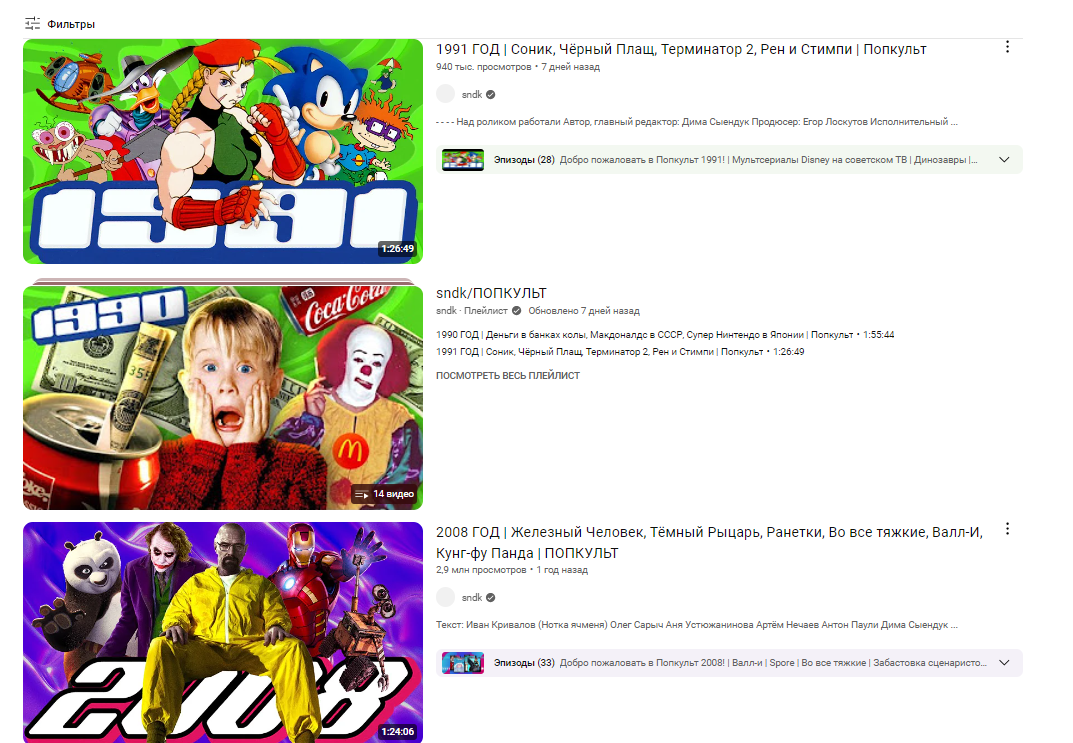Open the 1991 ГОД video title
The width and height of the screenshot is (1073, 743).
(681, 49)
